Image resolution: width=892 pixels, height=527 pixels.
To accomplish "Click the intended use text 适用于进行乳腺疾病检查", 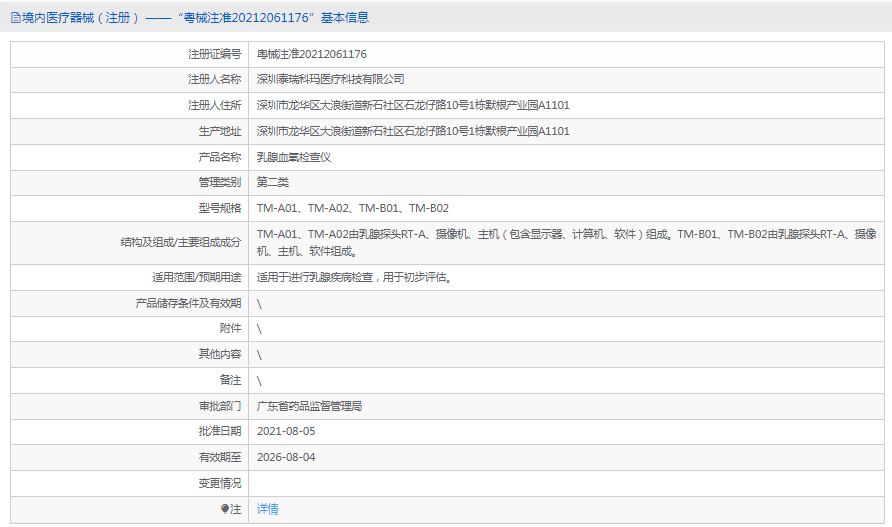I will (355, 277).
